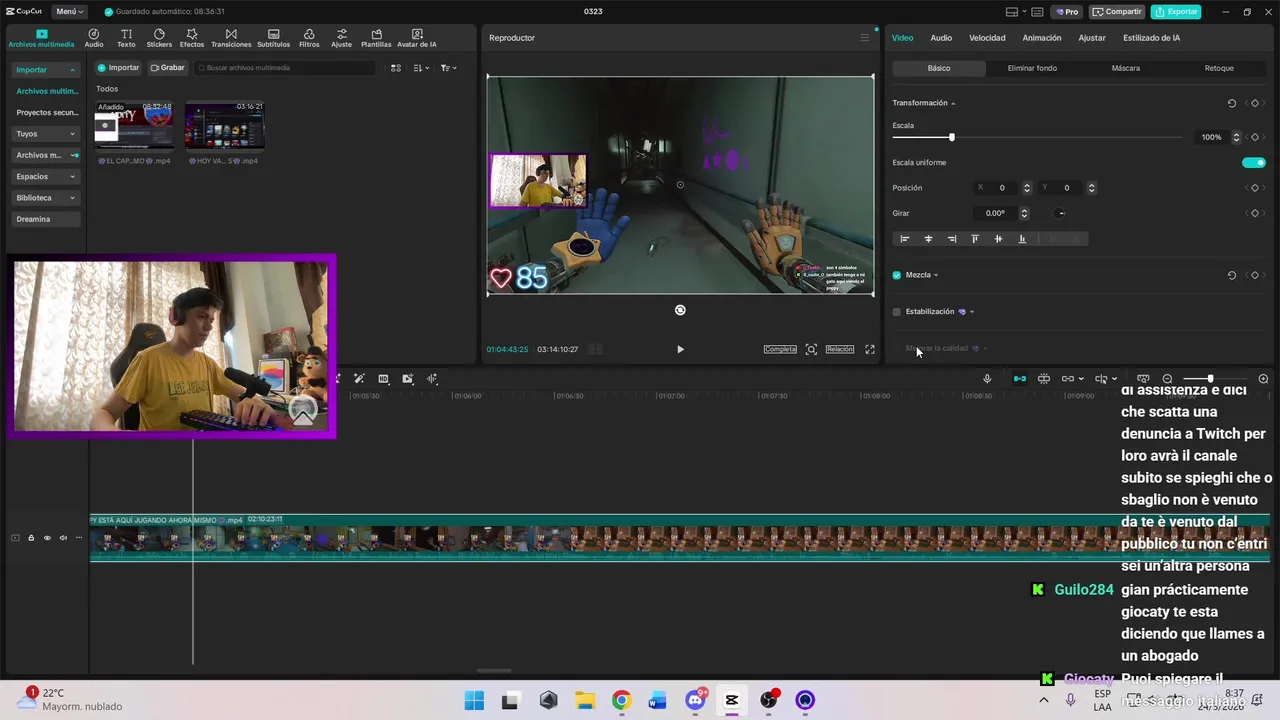The width and height of the screenshot is (1280, 720).
Task: Toggle Escala uniforme switch
Action: pyautogui.click(x=1253, y=162)
